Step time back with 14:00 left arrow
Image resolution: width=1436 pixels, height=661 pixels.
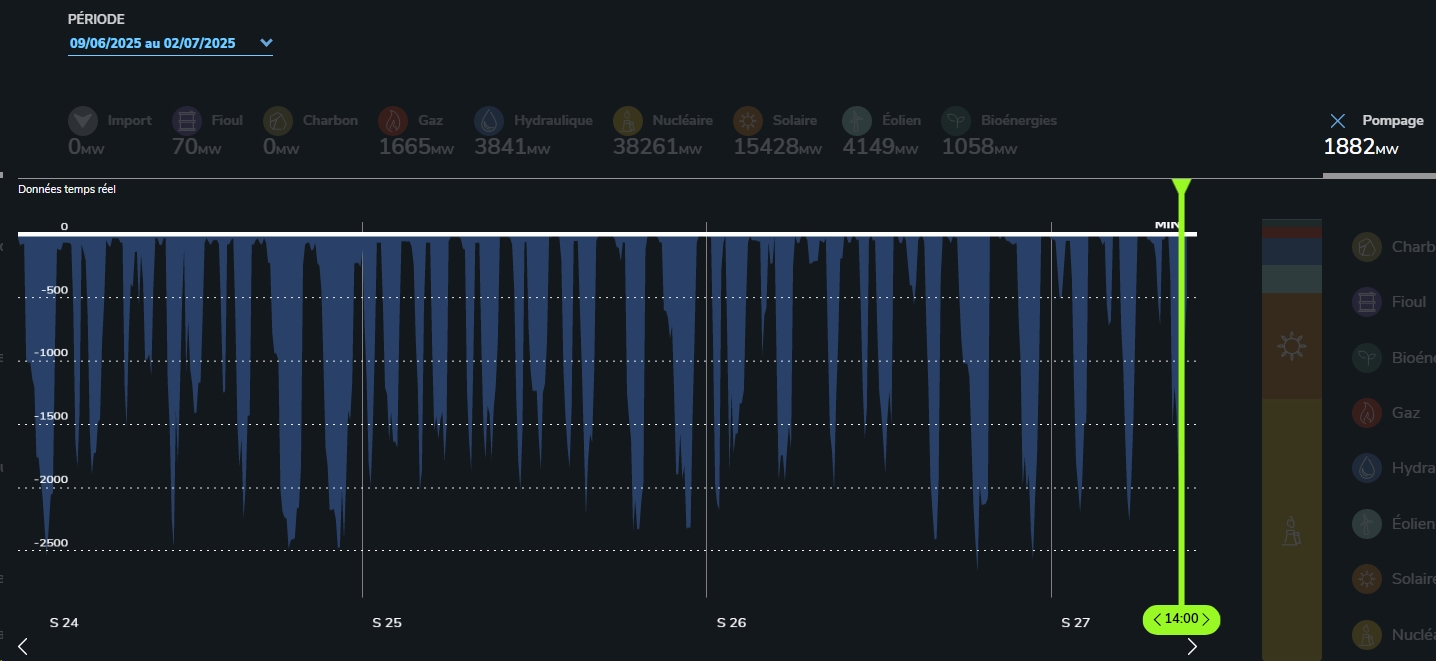[1157, 619]
